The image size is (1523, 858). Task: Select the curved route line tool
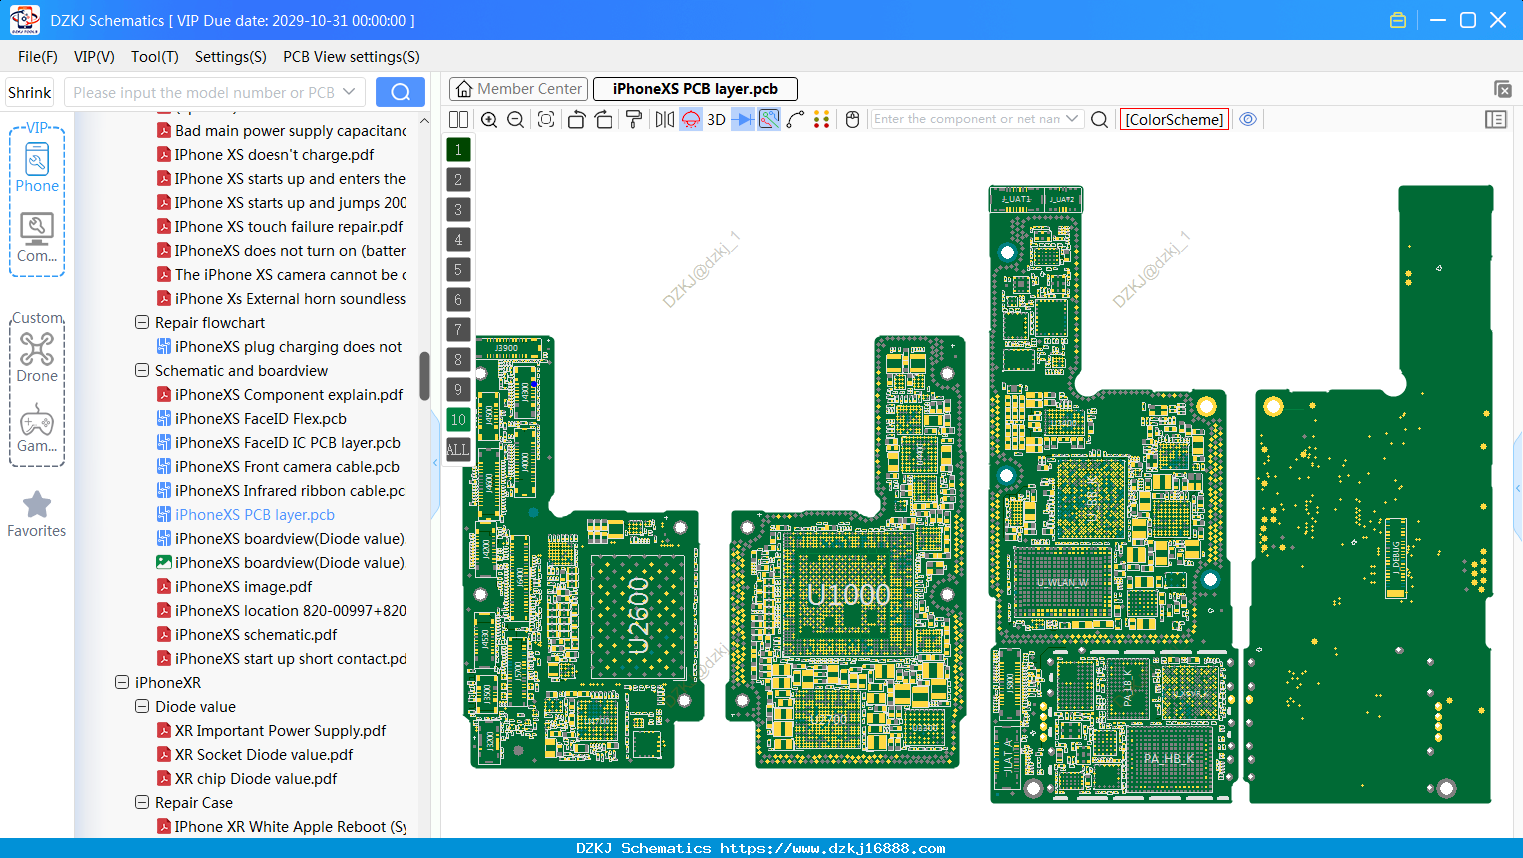coord(795,119)
